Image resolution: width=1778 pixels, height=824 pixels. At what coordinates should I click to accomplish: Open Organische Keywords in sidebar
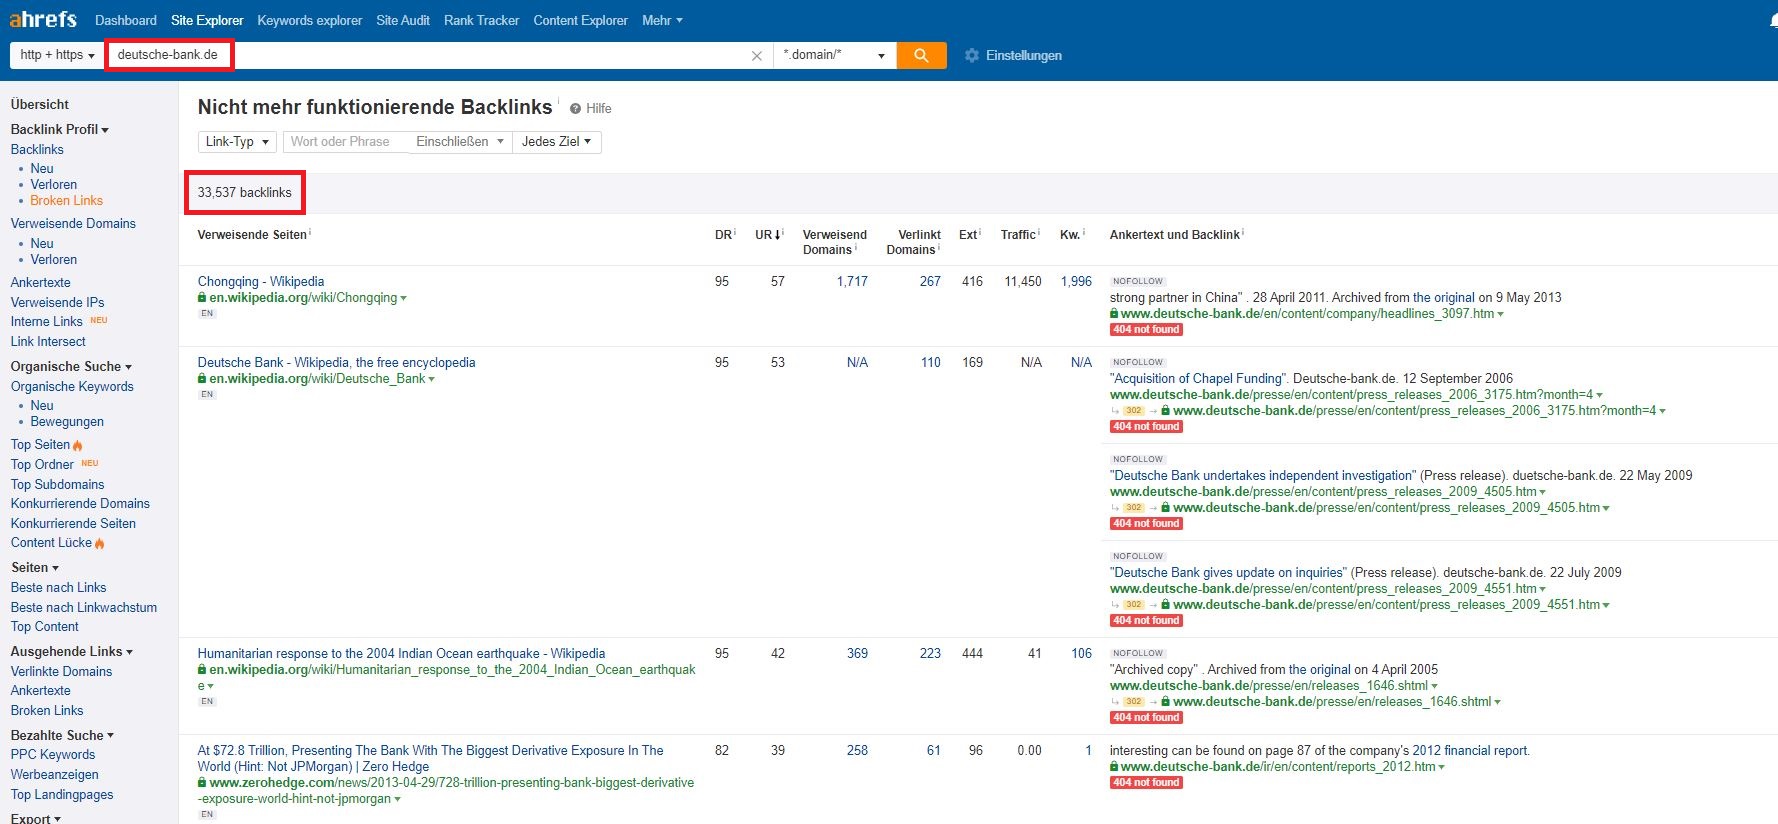[x=72, y=387]
